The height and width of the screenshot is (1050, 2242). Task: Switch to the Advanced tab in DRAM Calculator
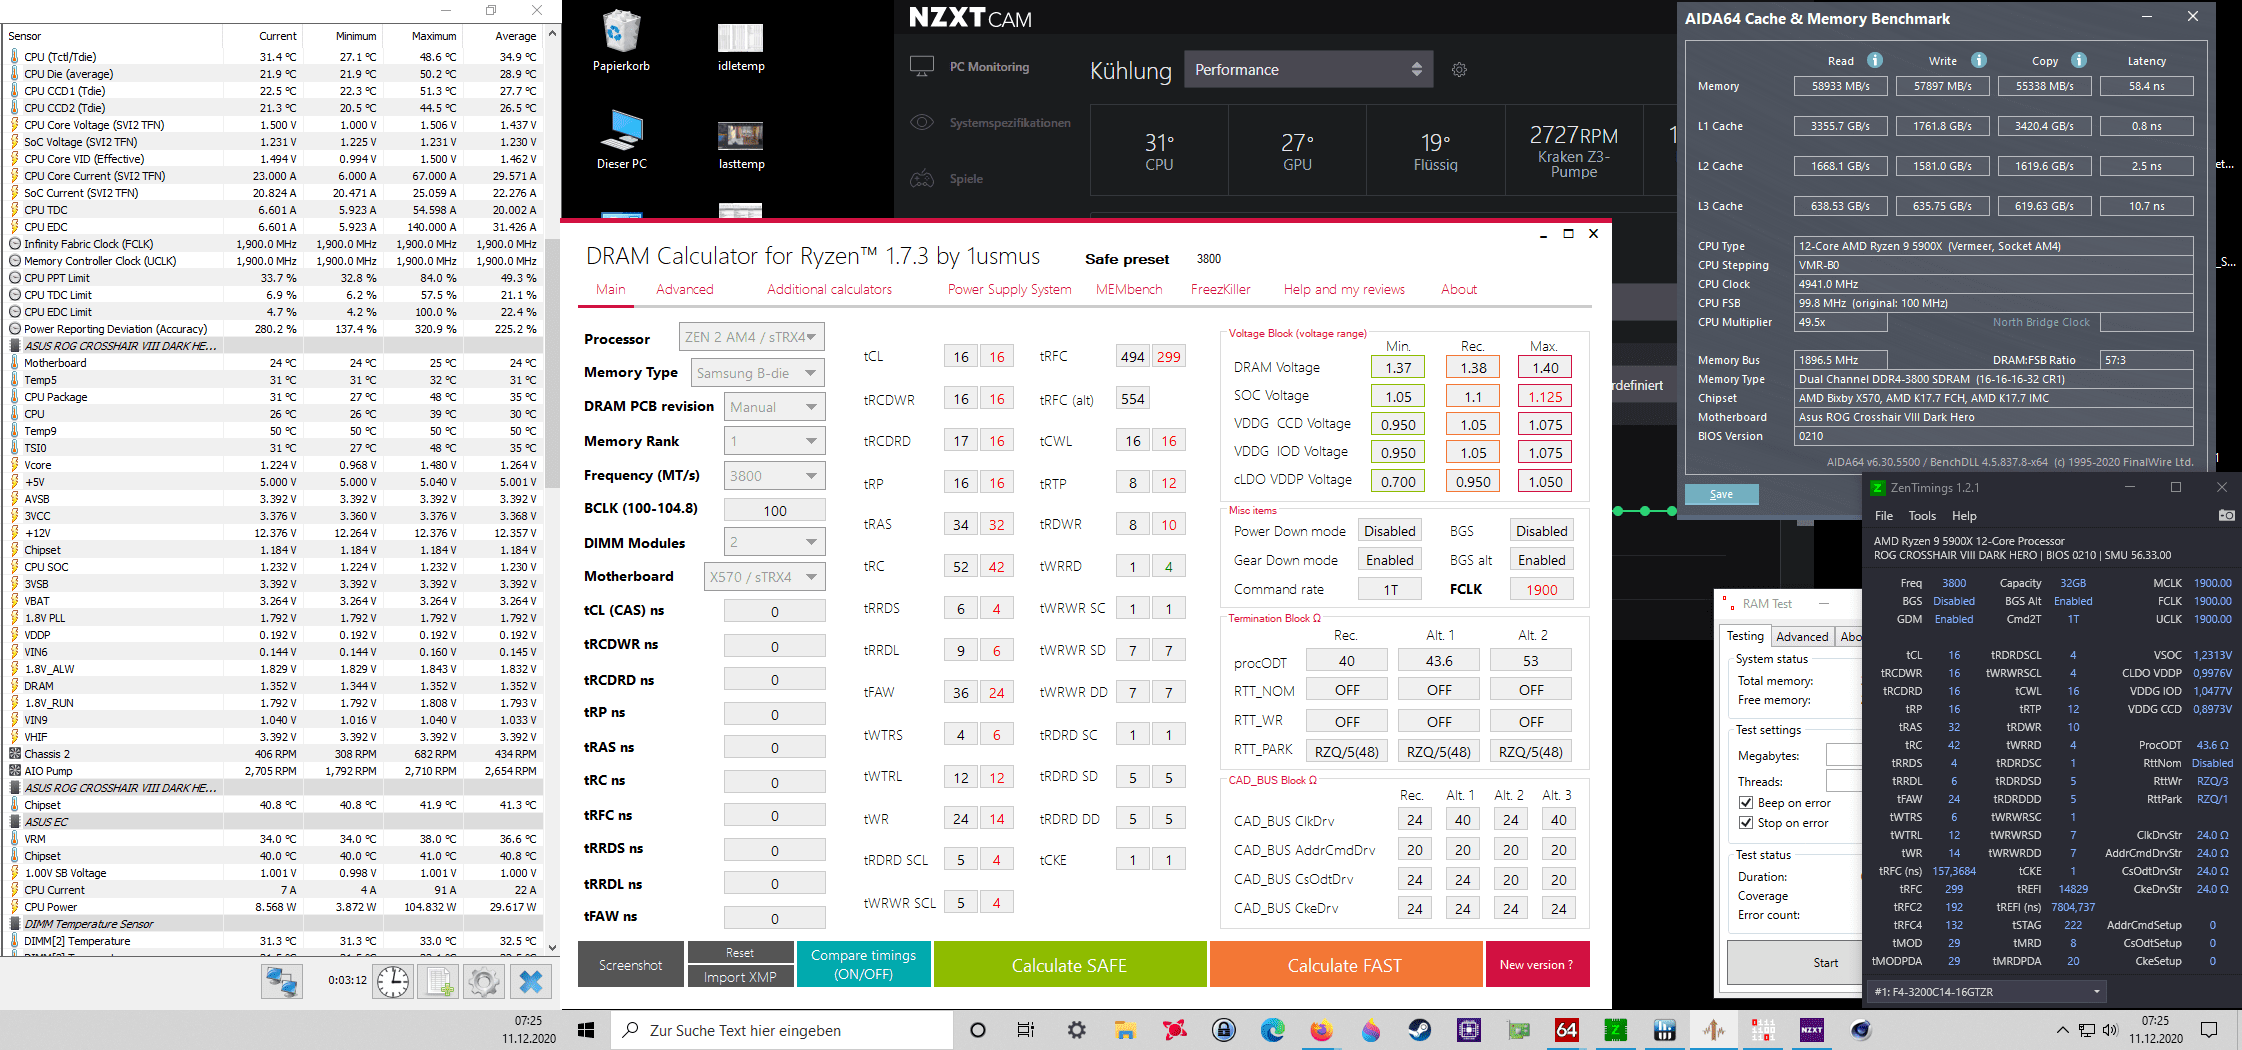click(x=685, y=290)
